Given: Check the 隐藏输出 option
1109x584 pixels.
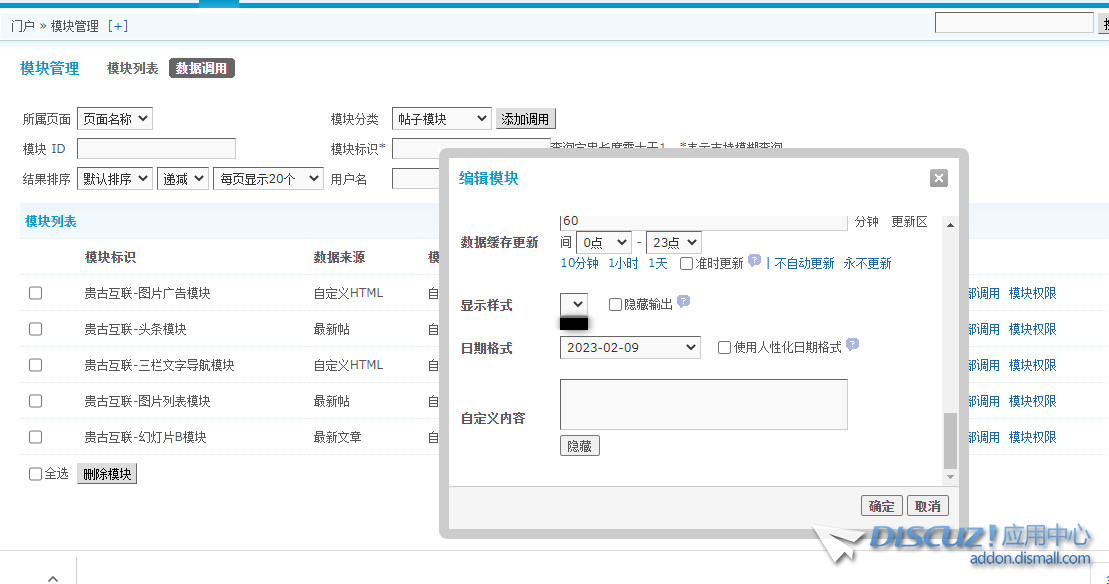Looking at the screenshot, I should pos(616,301).
